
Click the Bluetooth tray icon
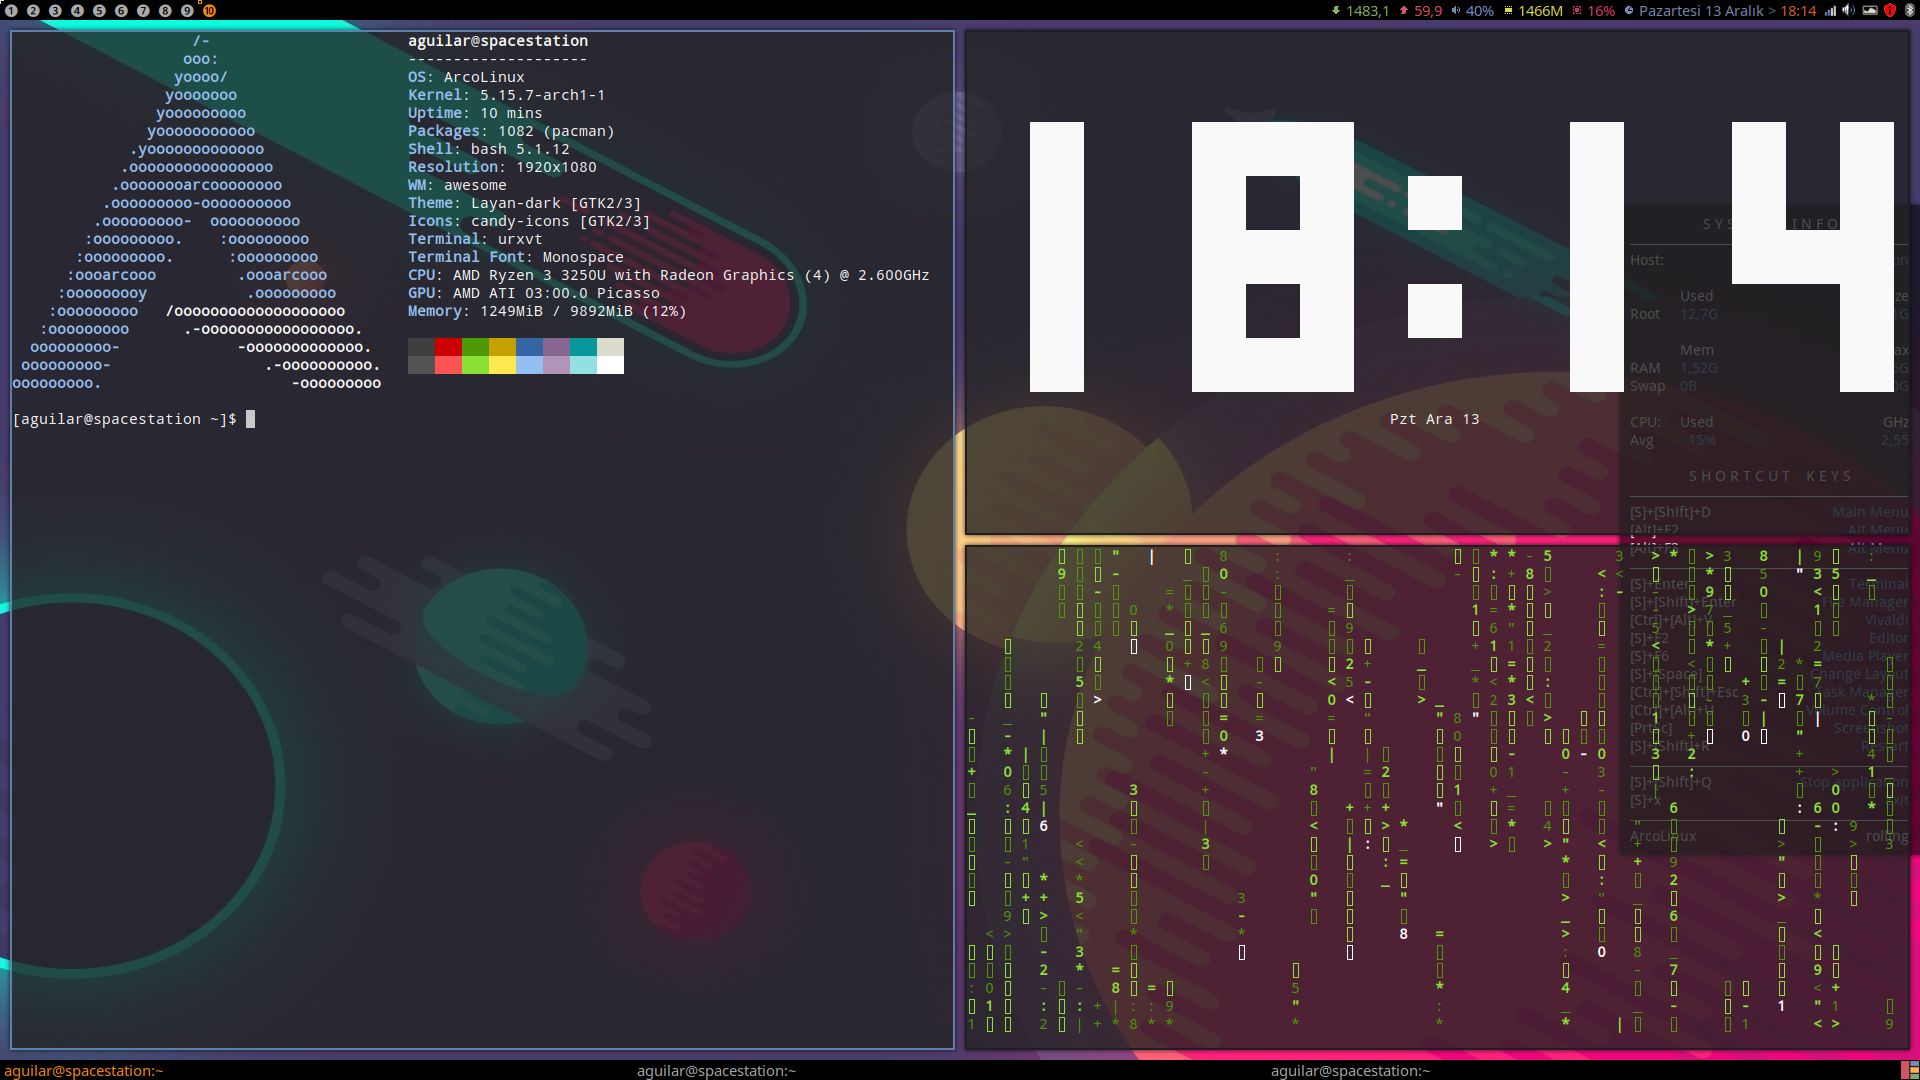1909,10
